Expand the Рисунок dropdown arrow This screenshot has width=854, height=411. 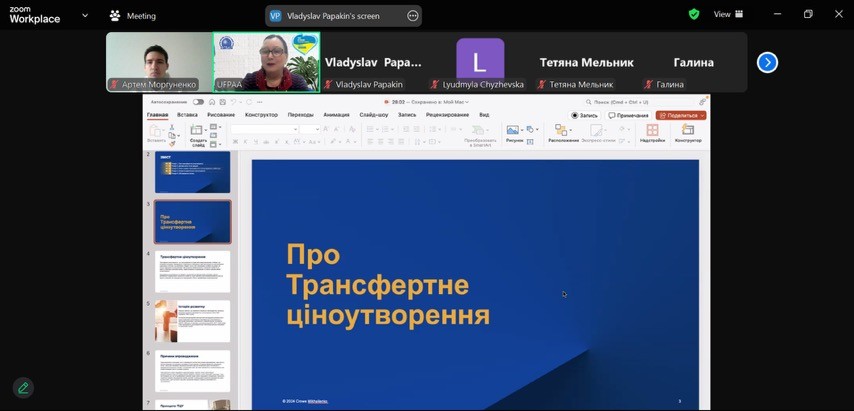click(x=522, y=130)
